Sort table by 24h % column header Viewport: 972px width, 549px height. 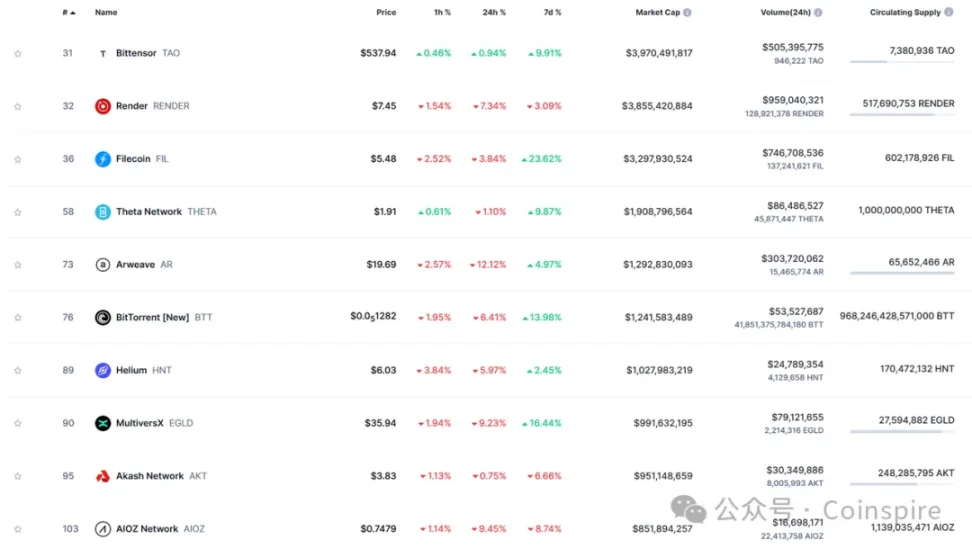pyautogui.click(x=493, y=13)
